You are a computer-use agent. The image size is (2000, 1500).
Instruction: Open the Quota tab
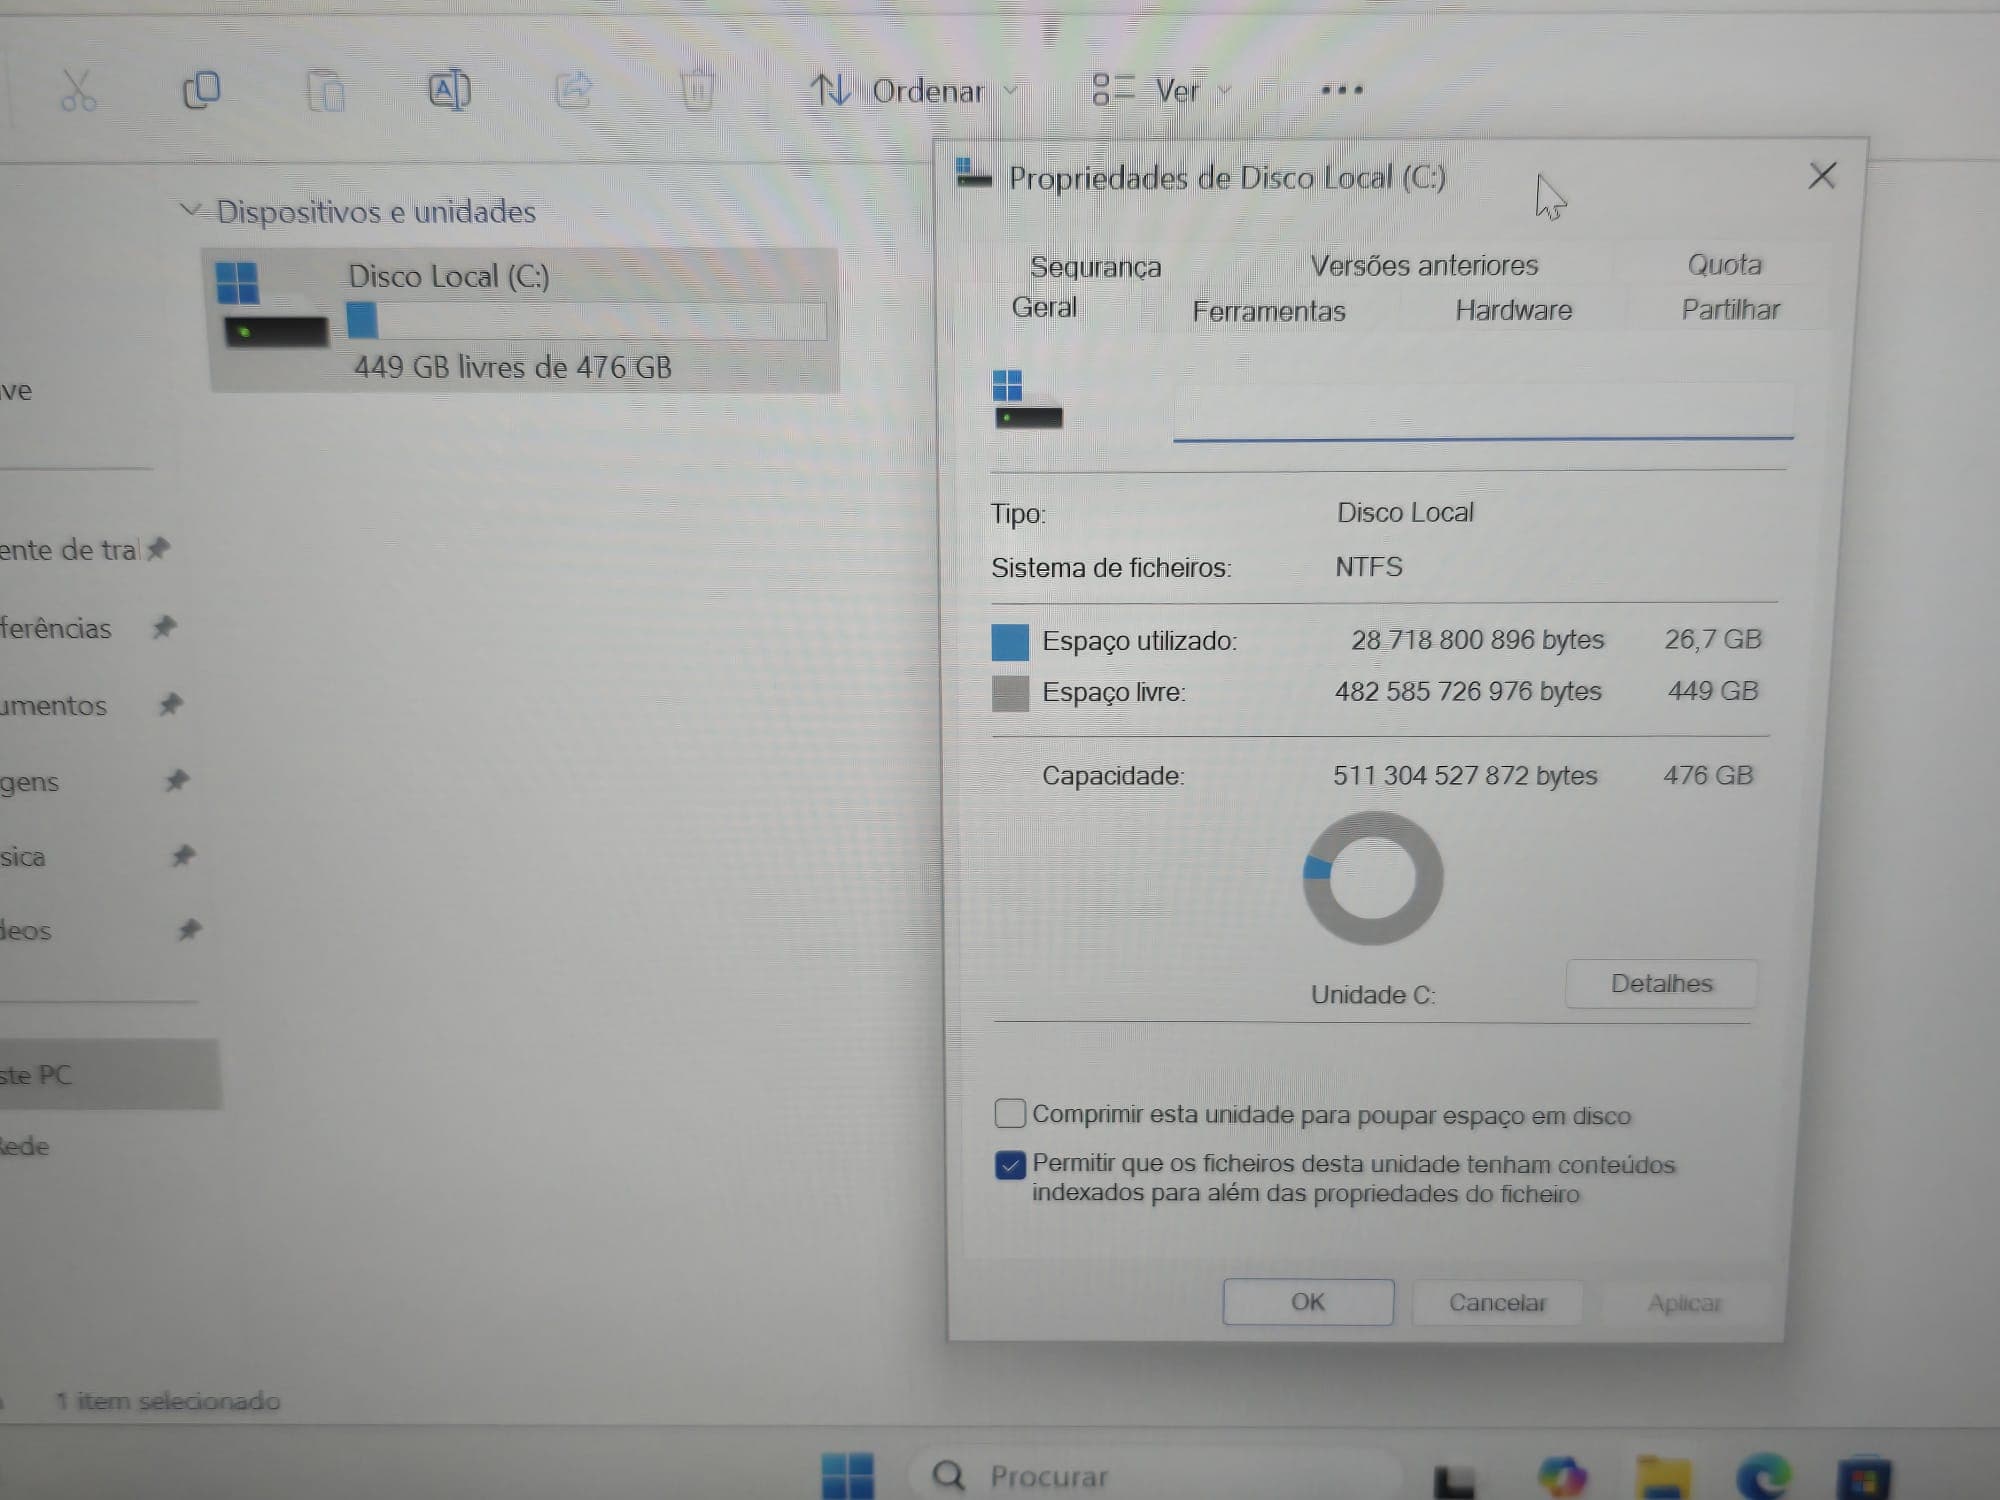coord(1724,264)
